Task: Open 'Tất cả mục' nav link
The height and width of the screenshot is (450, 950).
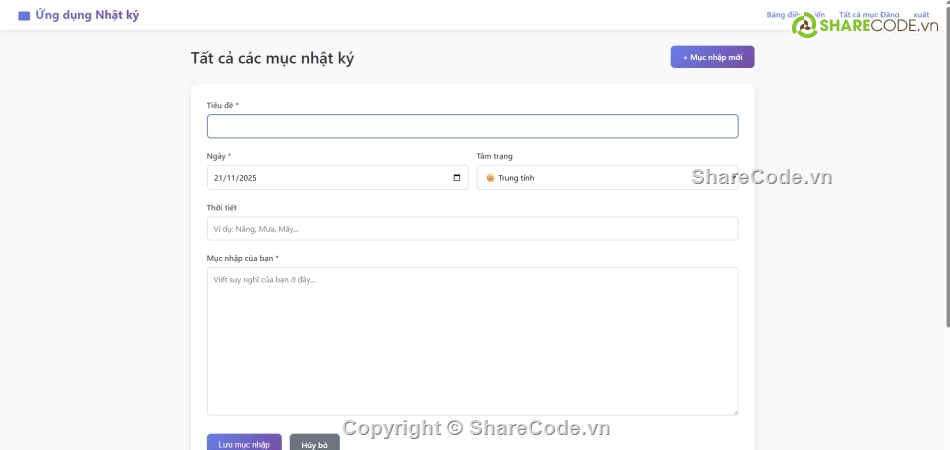Action: point(857,15)
